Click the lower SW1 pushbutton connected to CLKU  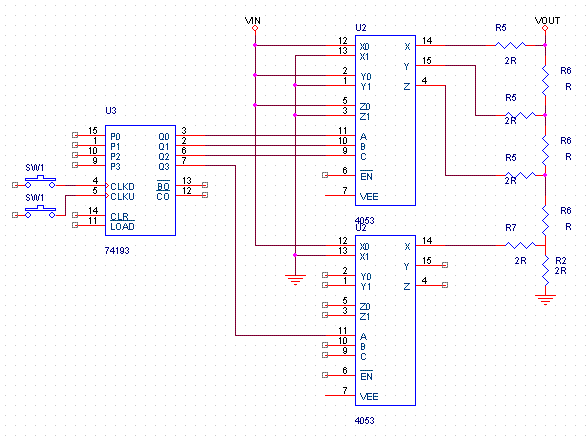[x=40, y=211]
